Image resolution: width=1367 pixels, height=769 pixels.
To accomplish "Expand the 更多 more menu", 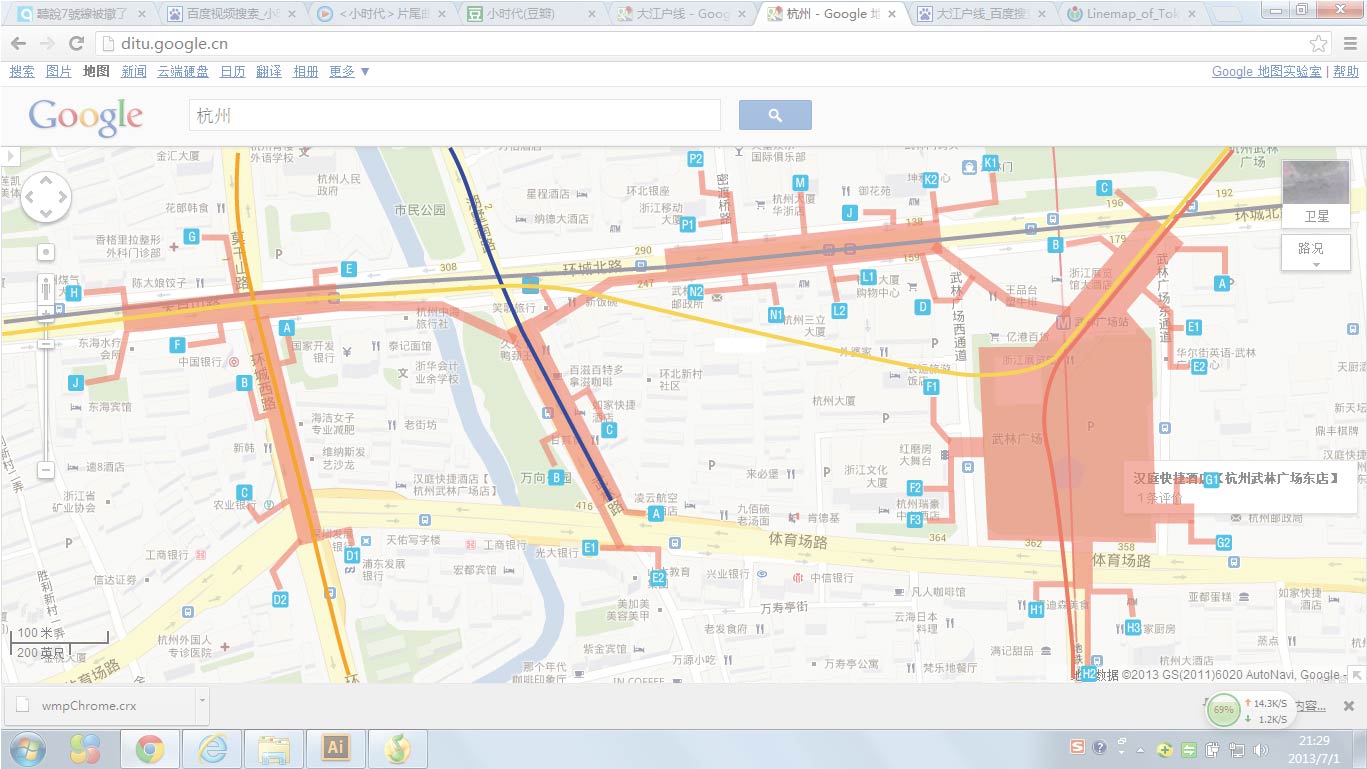I will point(349,72).
